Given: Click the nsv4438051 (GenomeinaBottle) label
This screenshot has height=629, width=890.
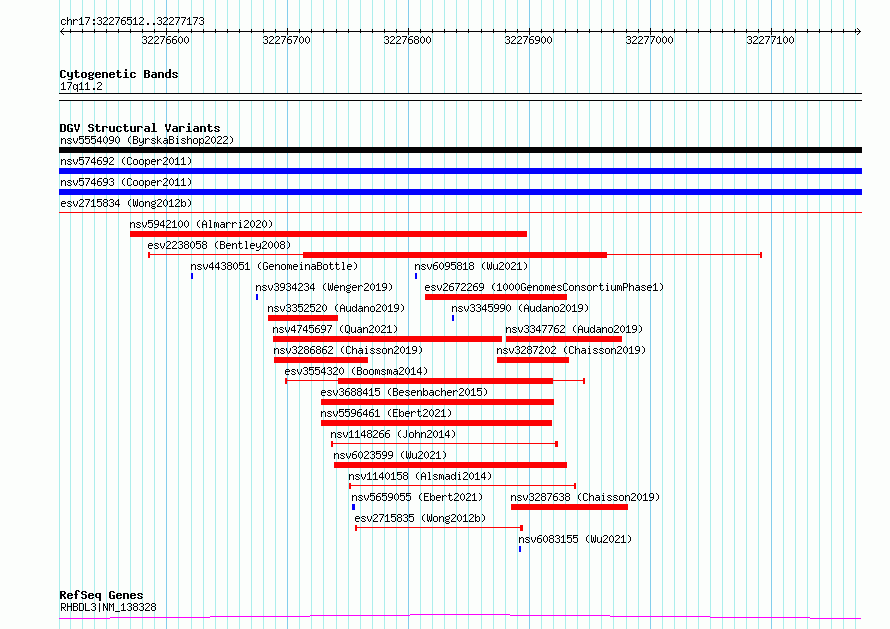Looking at the screenshot, I should point(274,266).
